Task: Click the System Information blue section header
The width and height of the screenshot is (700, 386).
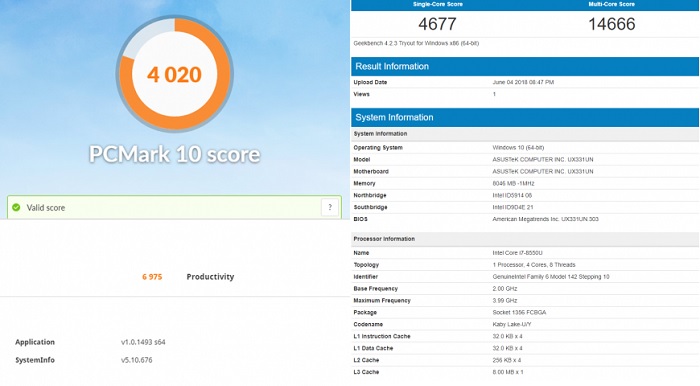Action: tap(525, 117)
